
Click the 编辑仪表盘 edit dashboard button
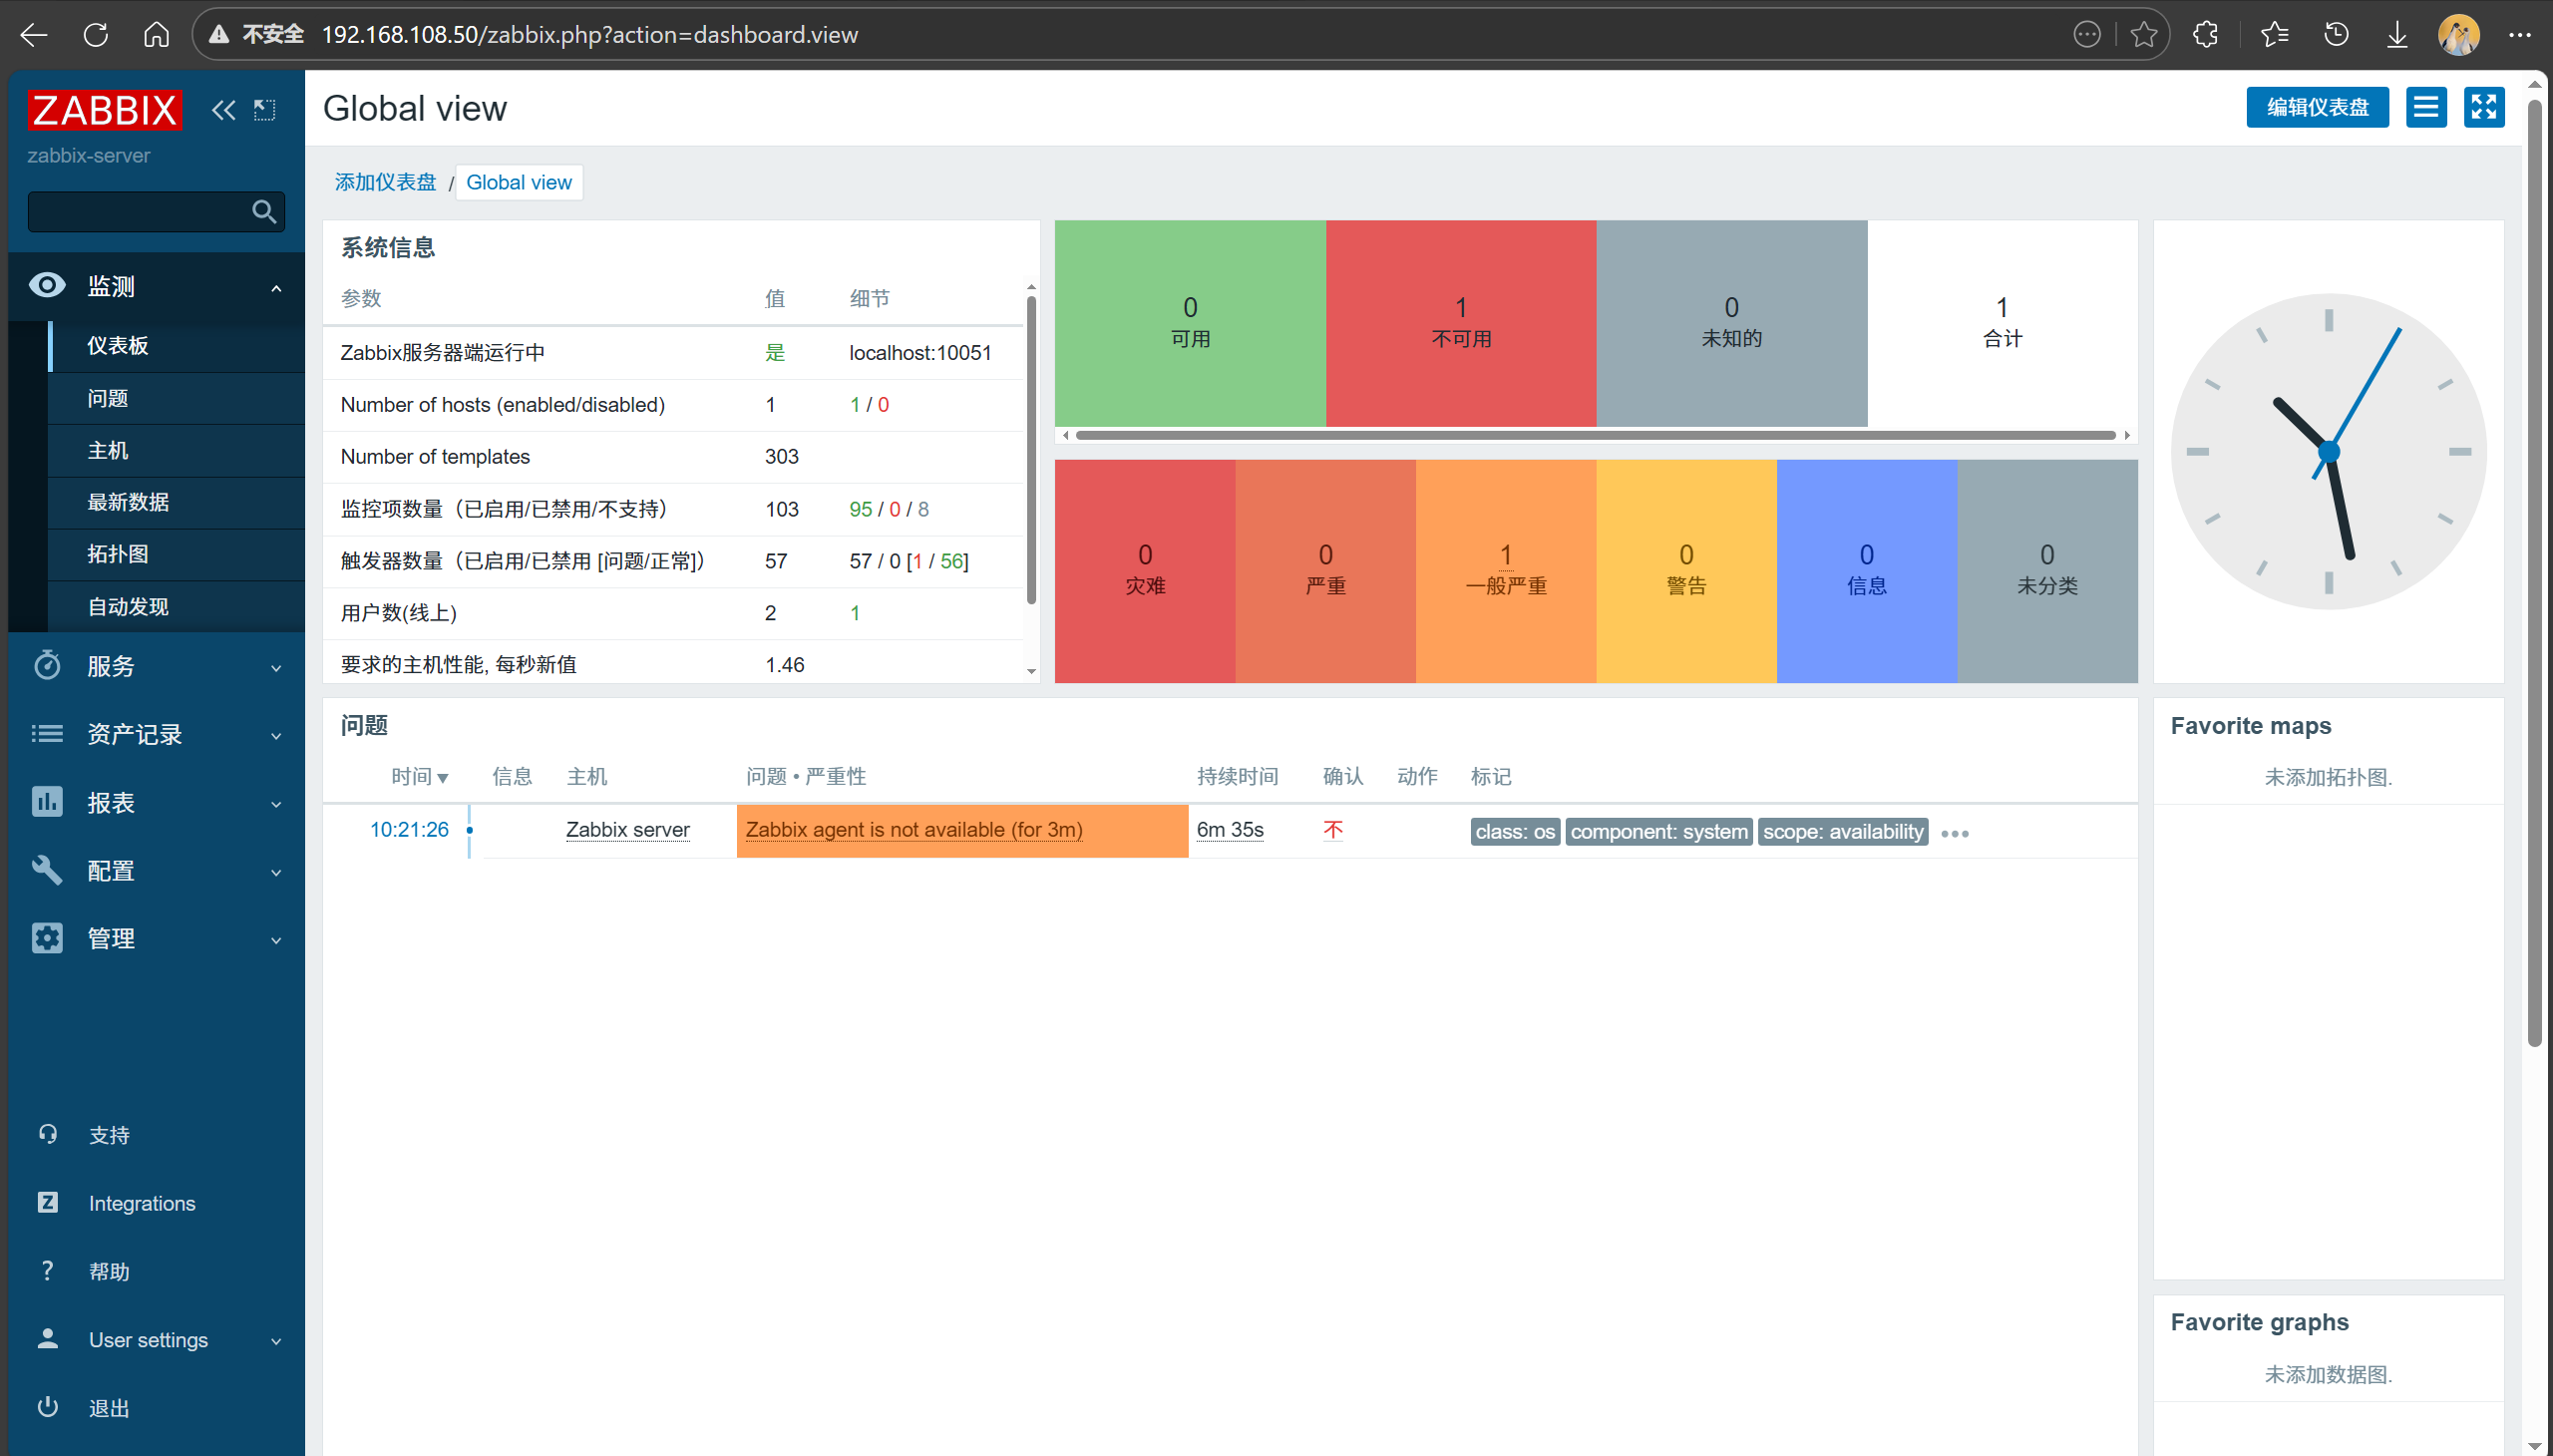click(2316, 107)
